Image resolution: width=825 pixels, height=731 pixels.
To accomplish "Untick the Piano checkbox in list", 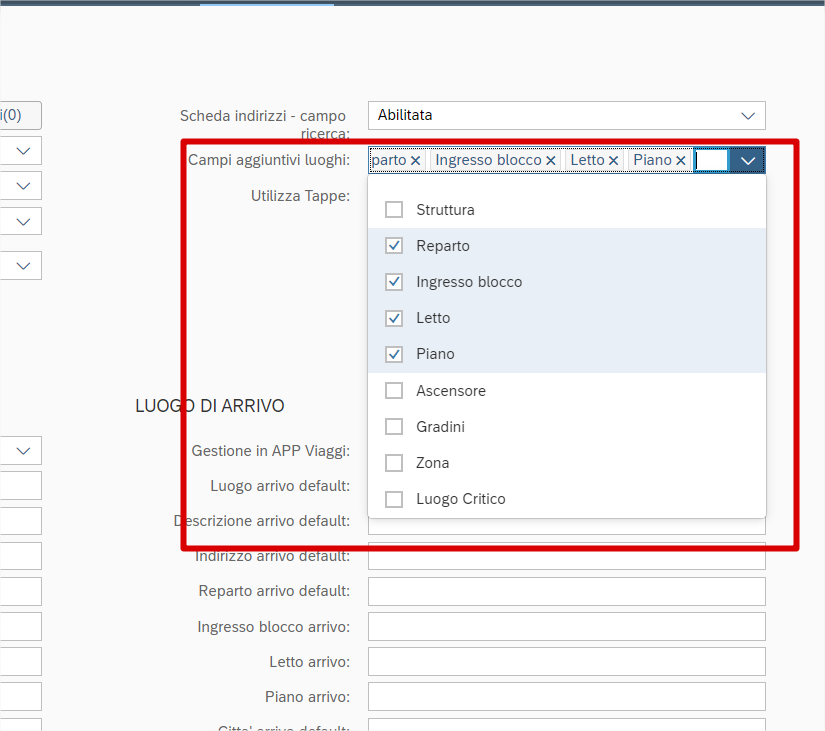I will coord(394,354).
